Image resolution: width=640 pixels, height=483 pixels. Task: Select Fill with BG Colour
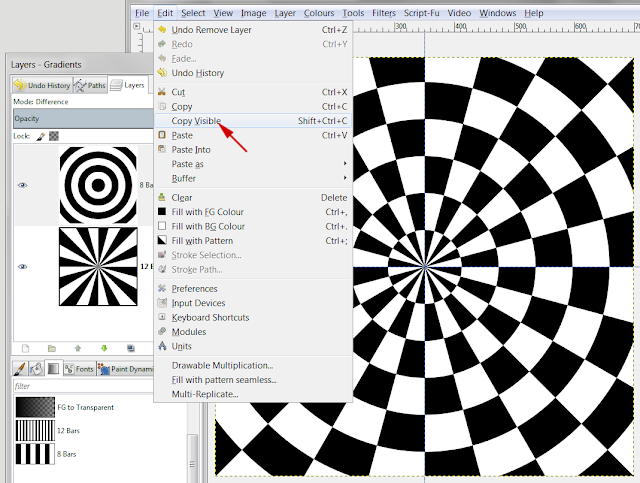(x=253, y=226)
